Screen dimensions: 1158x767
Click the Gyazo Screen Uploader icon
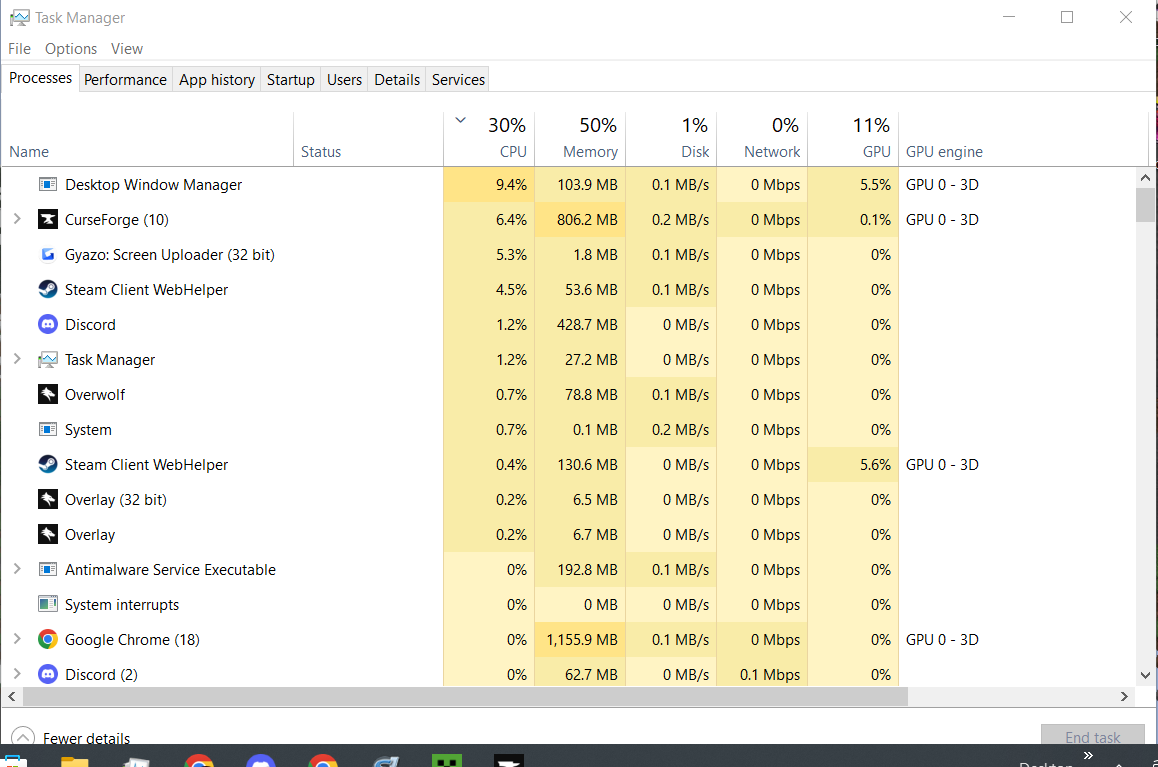[47, 255]
